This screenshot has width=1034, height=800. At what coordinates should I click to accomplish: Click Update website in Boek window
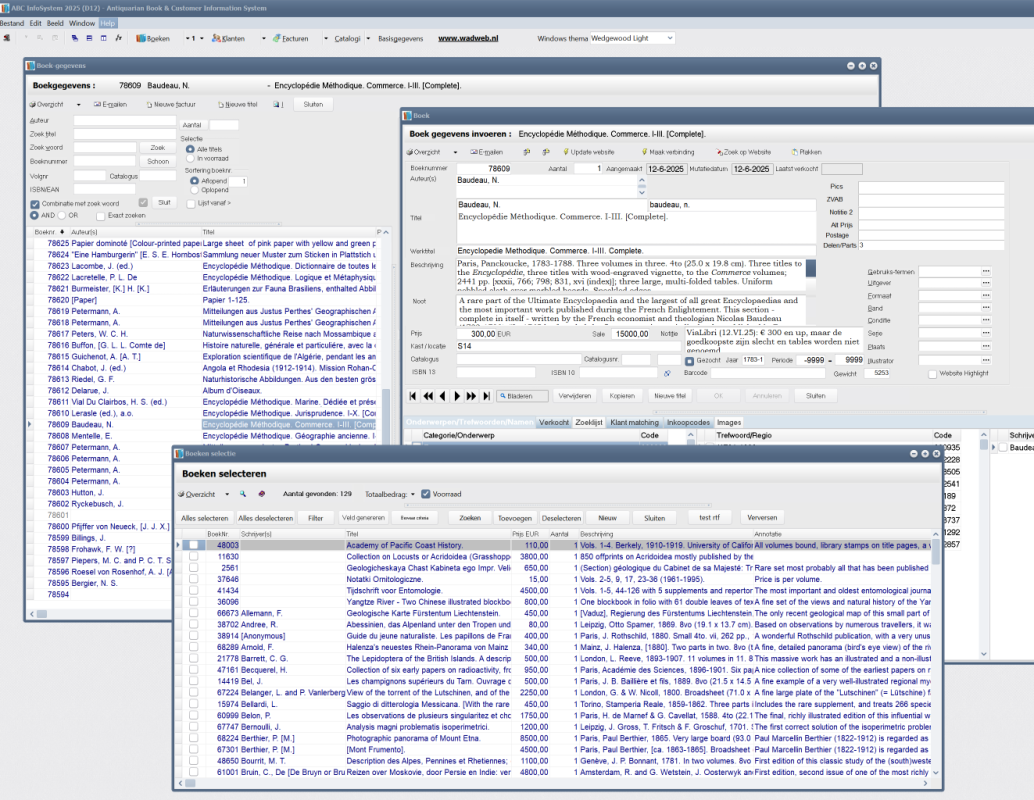(588, 152)
